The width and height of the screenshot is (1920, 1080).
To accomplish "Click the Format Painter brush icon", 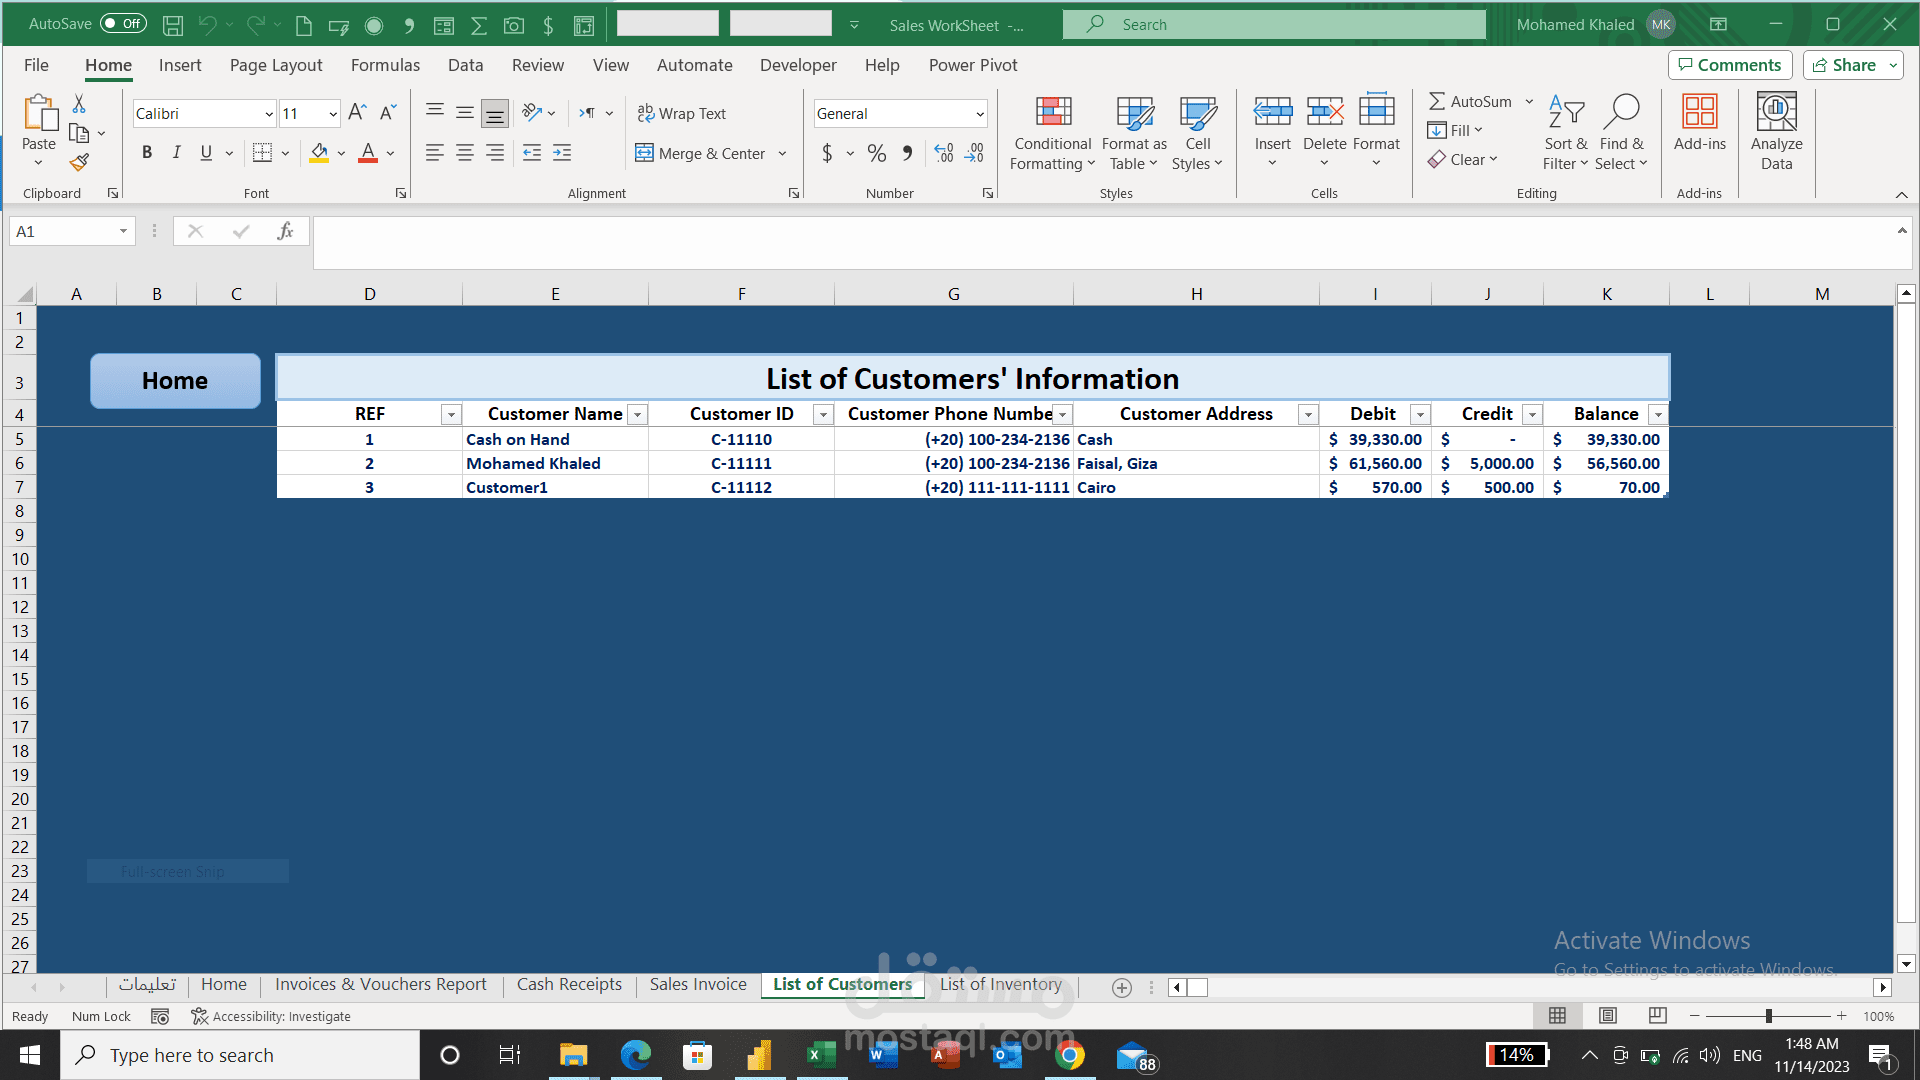I will pyautogui.click(x=79, y=162).
